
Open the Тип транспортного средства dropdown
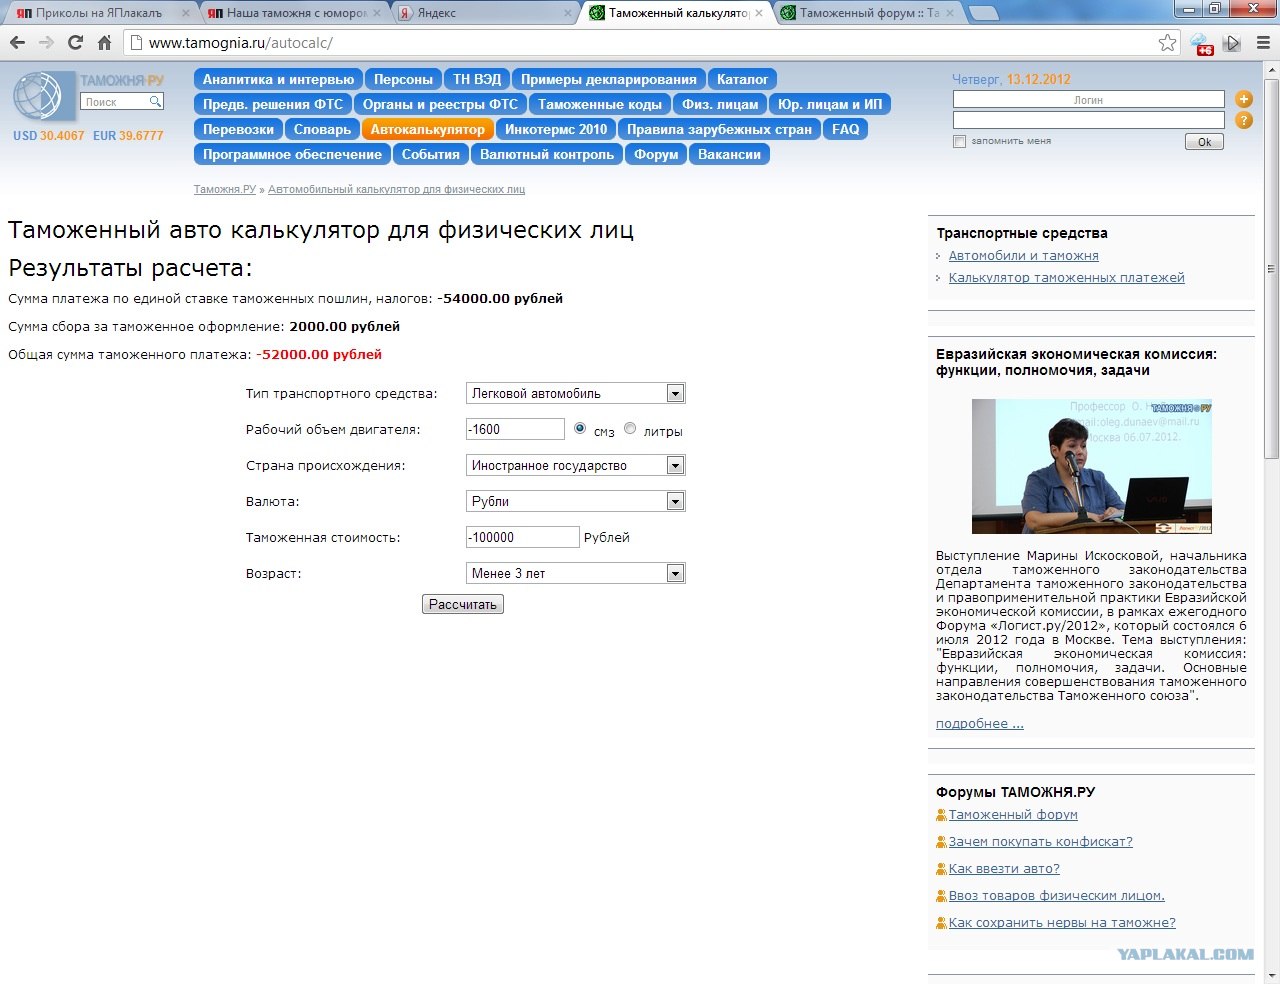click(x=675, y=394)
